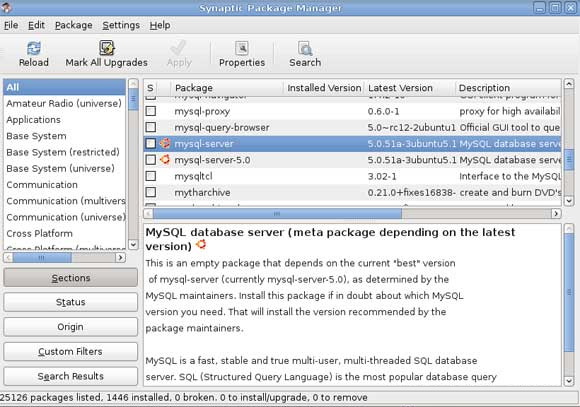
Task: Click version 0.6.0-1 cell
Action: click(x=383, y=111)
